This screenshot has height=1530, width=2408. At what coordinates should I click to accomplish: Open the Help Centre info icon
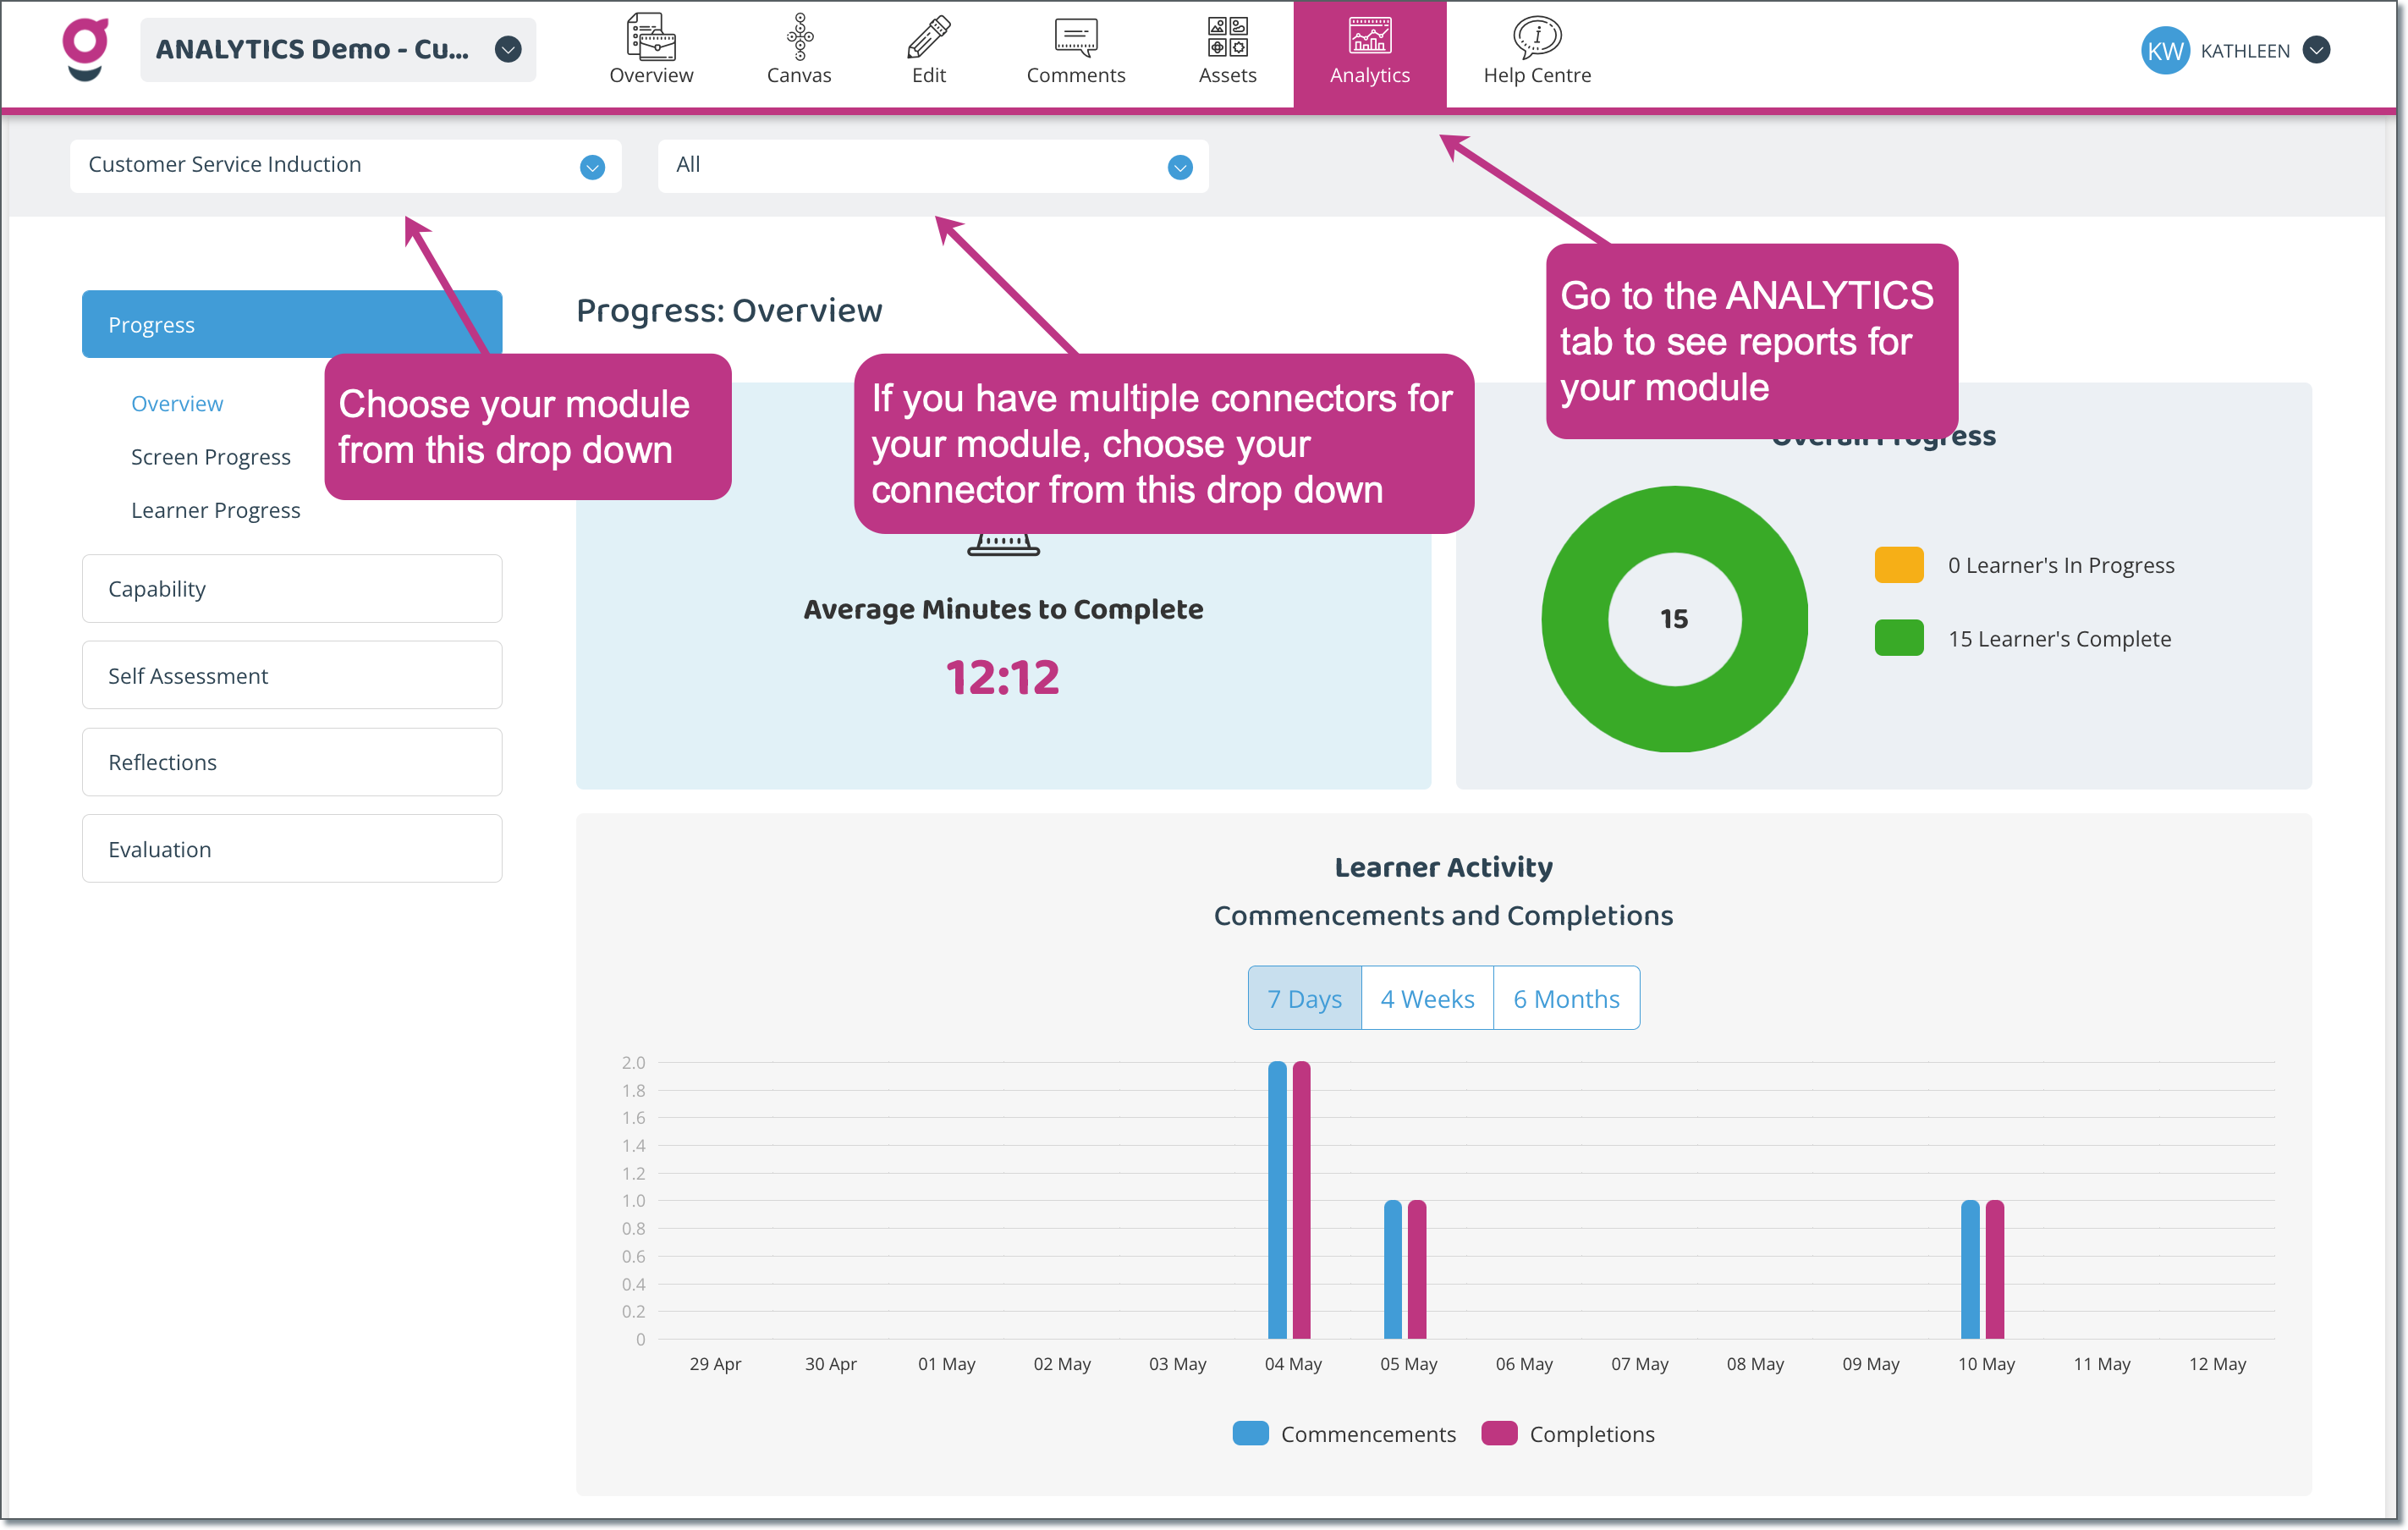(1536, 37)
